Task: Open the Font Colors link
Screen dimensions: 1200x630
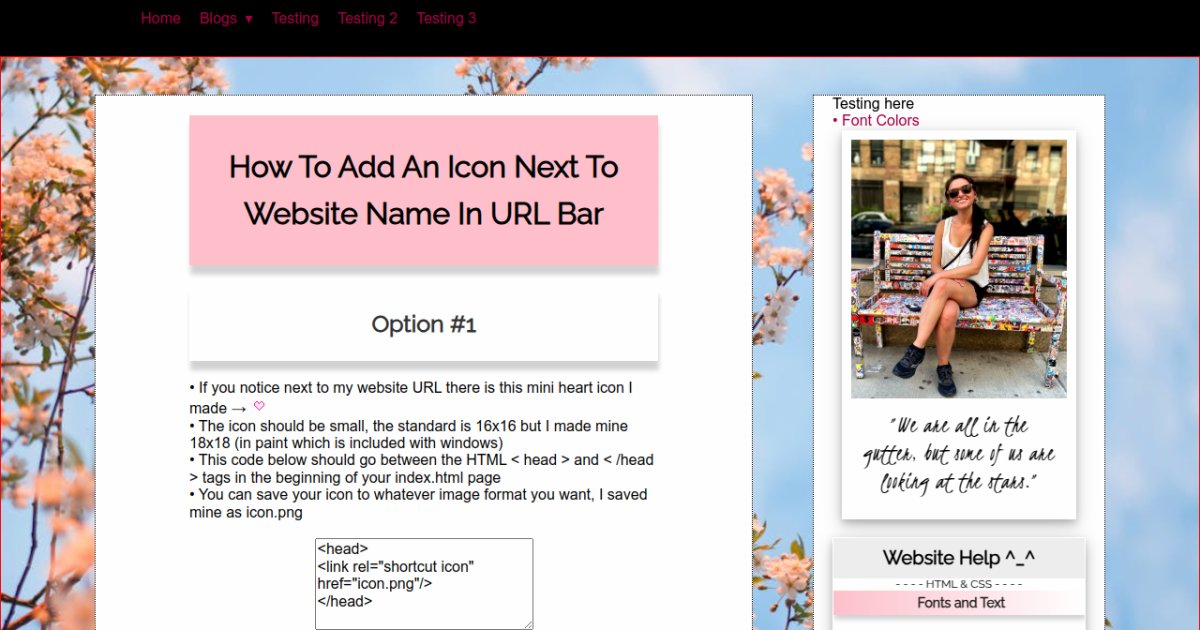Action: click(x=880, y=121)
